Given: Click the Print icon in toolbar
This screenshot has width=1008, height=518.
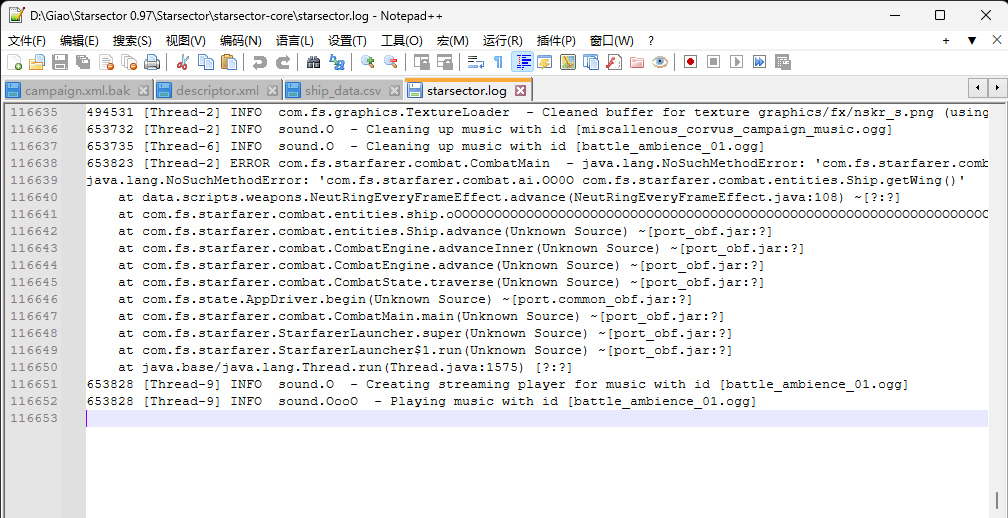Looking at the screenshot, I should click(152, 62).
